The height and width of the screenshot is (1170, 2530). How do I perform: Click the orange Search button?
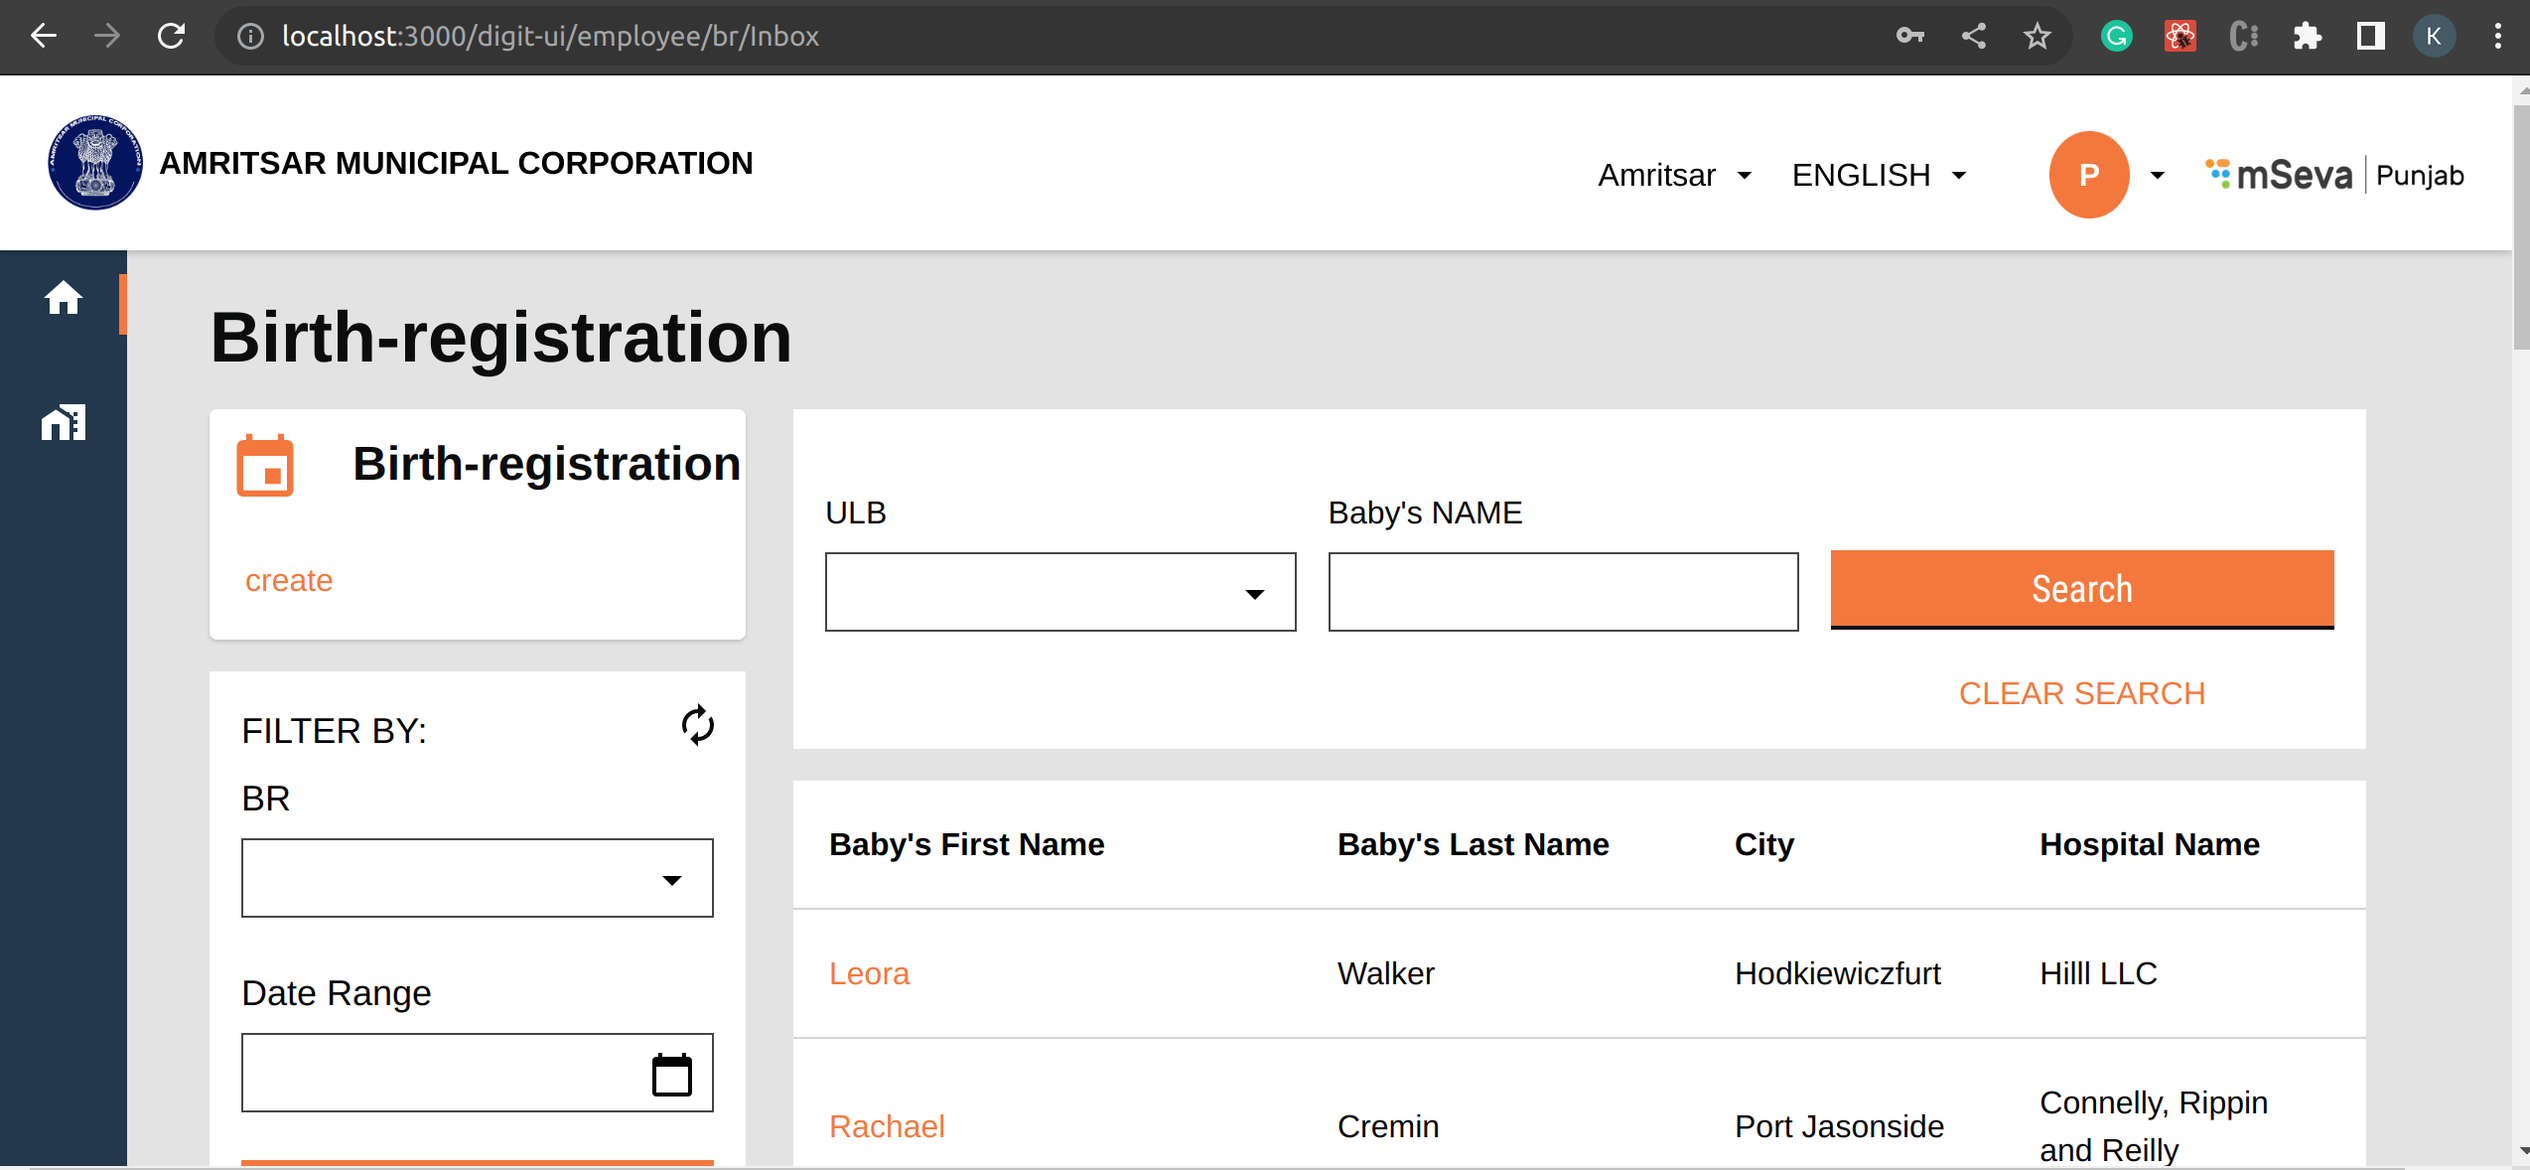click(2082, 589)
